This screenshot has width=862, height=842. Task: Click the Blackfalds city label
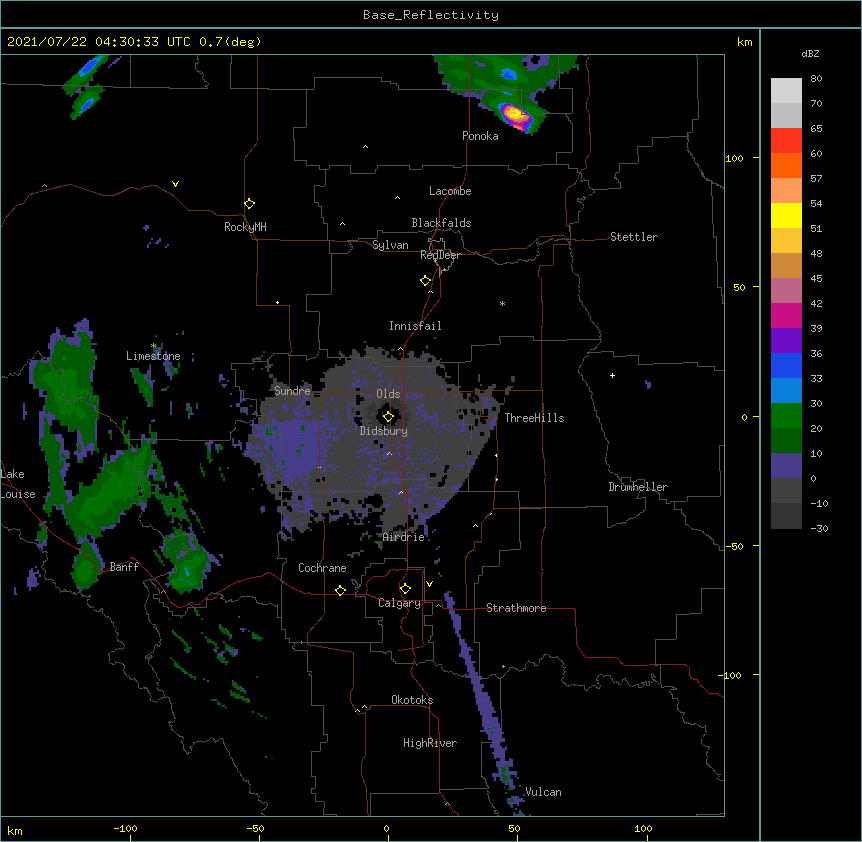[441, 223]
